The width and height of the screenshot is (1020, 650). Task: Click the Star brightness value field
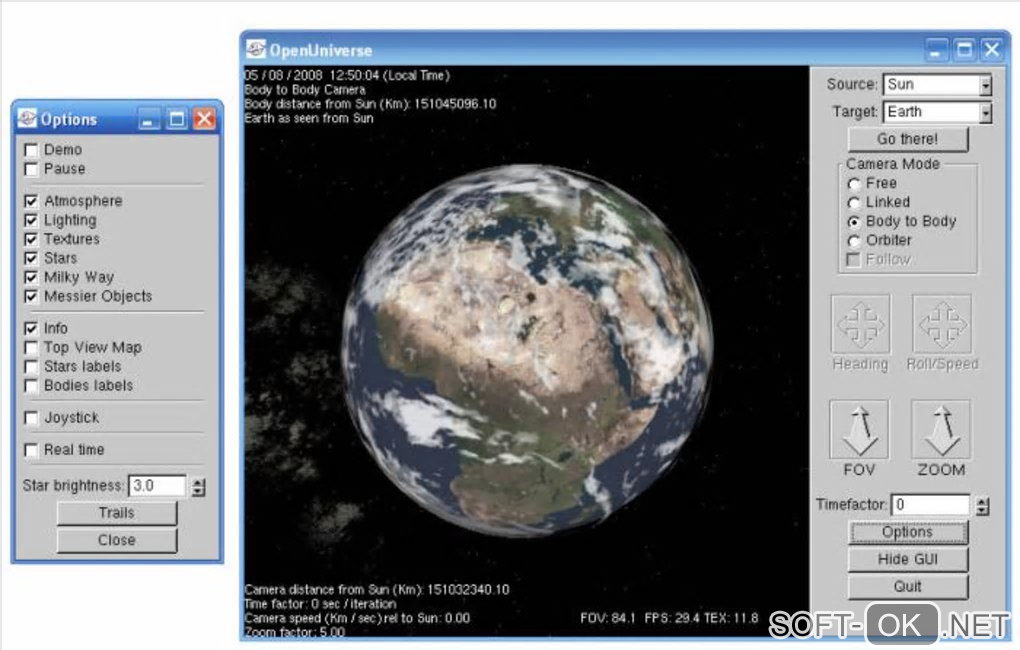pyautogui.click(x=157, y=486)
